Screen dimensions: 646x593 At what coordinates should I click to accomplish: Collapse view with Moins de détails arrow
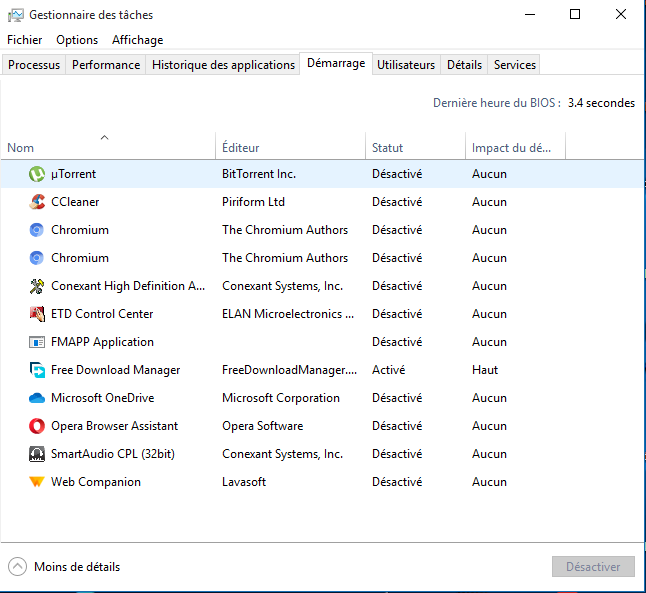tap(17, 567)
